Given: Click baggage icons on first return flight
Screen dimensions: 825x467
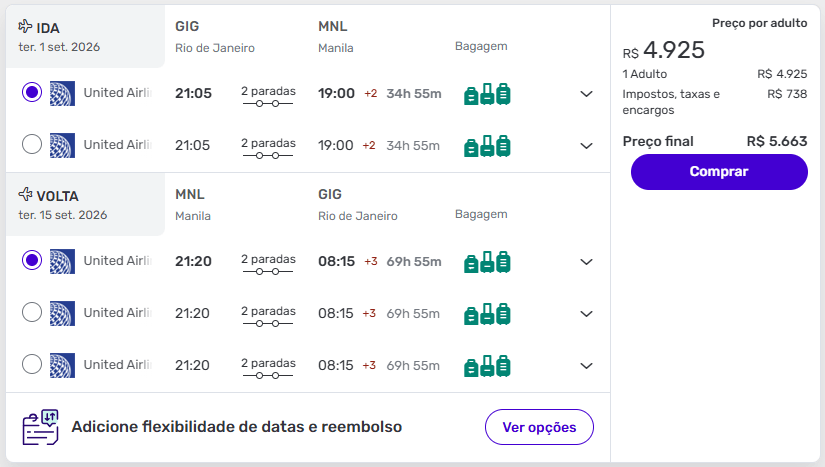Looking at the screenshot, I should [x=487, y=262].
